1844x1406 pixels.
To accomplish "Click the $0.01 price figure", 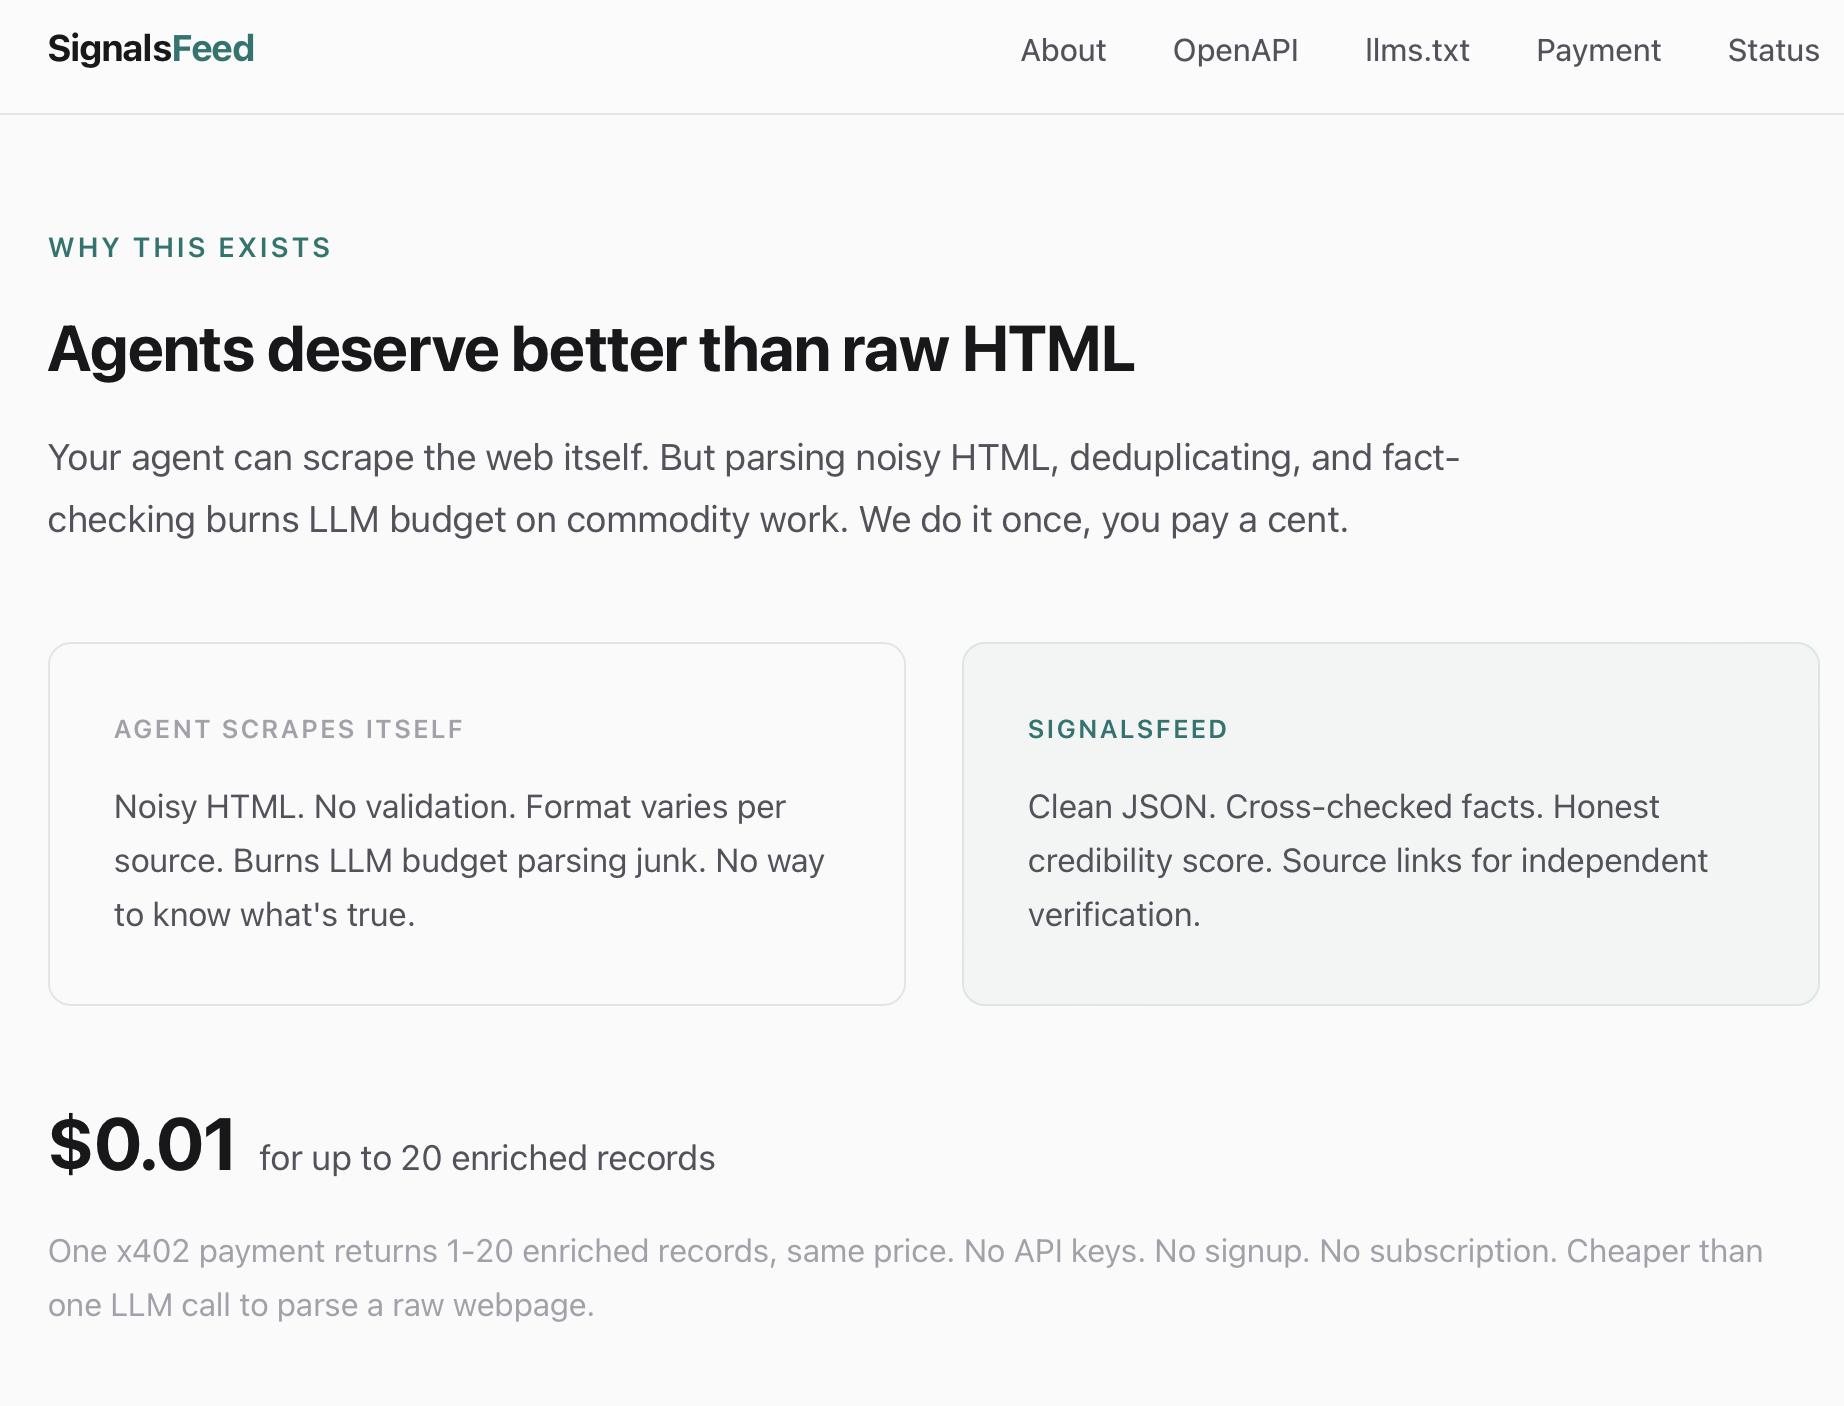I will pos(143,1144).
